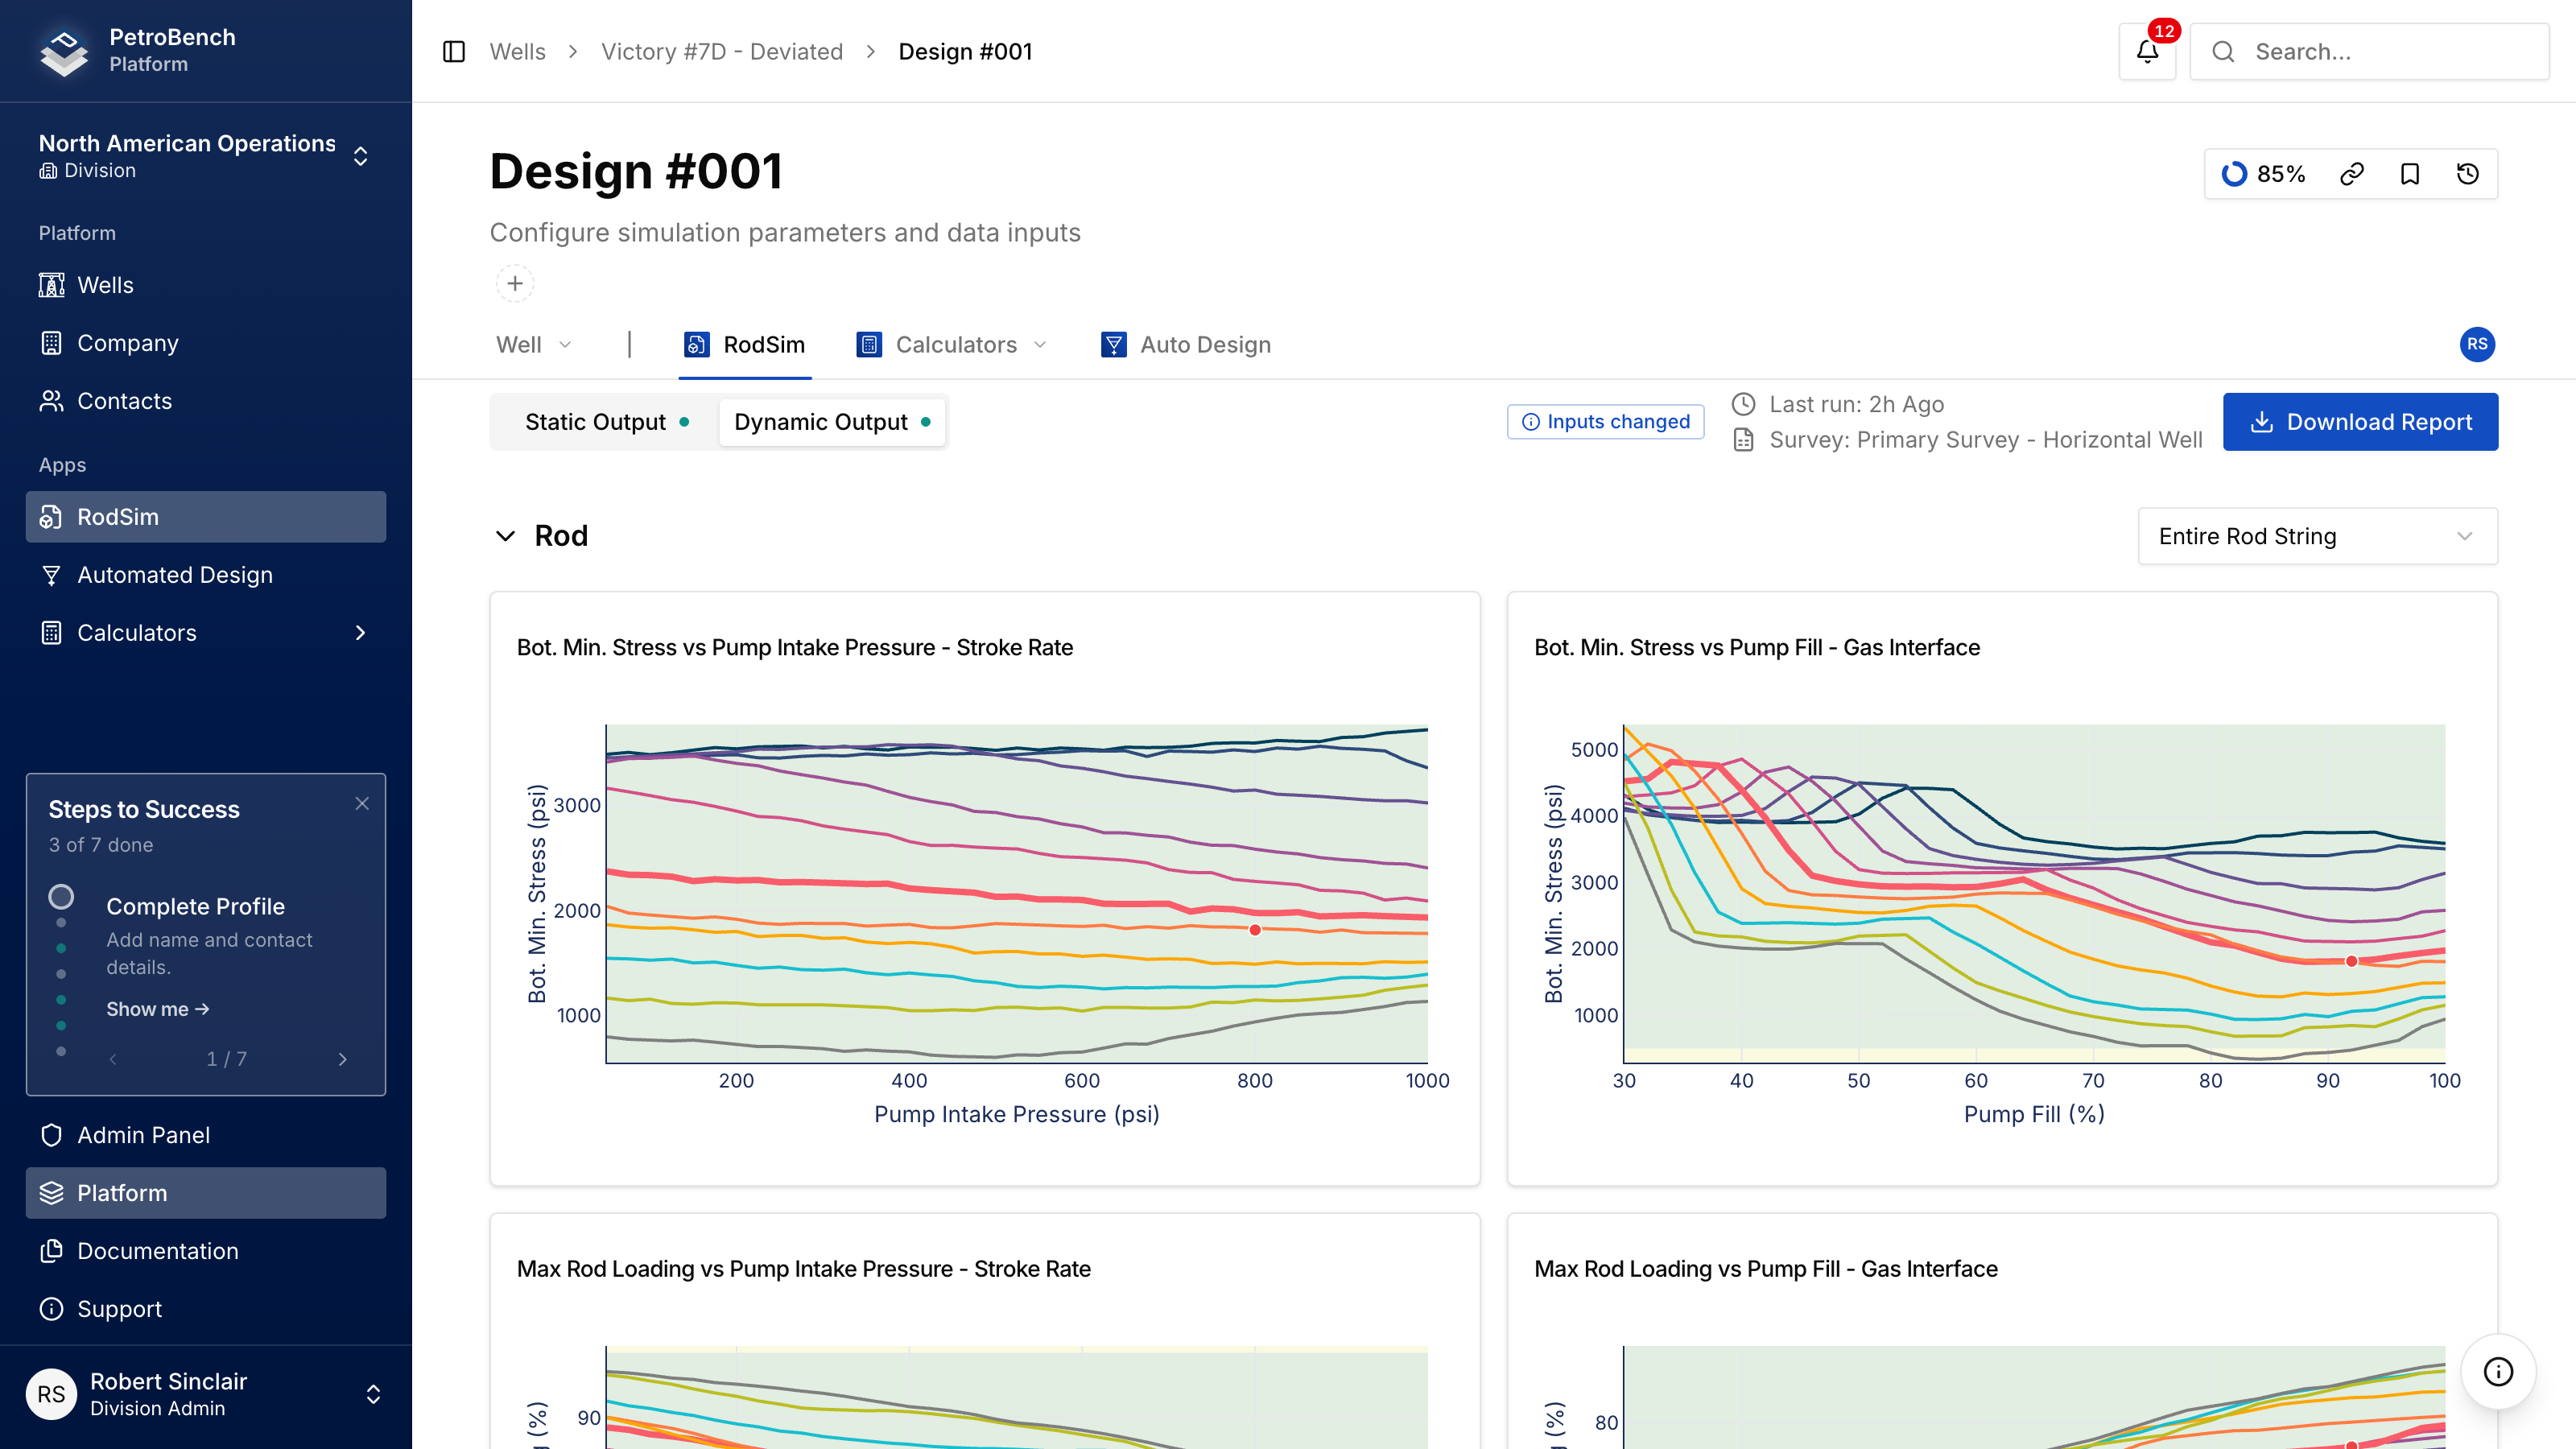Image resolution: width=2576 pixels, height=1449 pixels.
Task: Select the Dynamic Output toggle
Action: coord(832,422)
